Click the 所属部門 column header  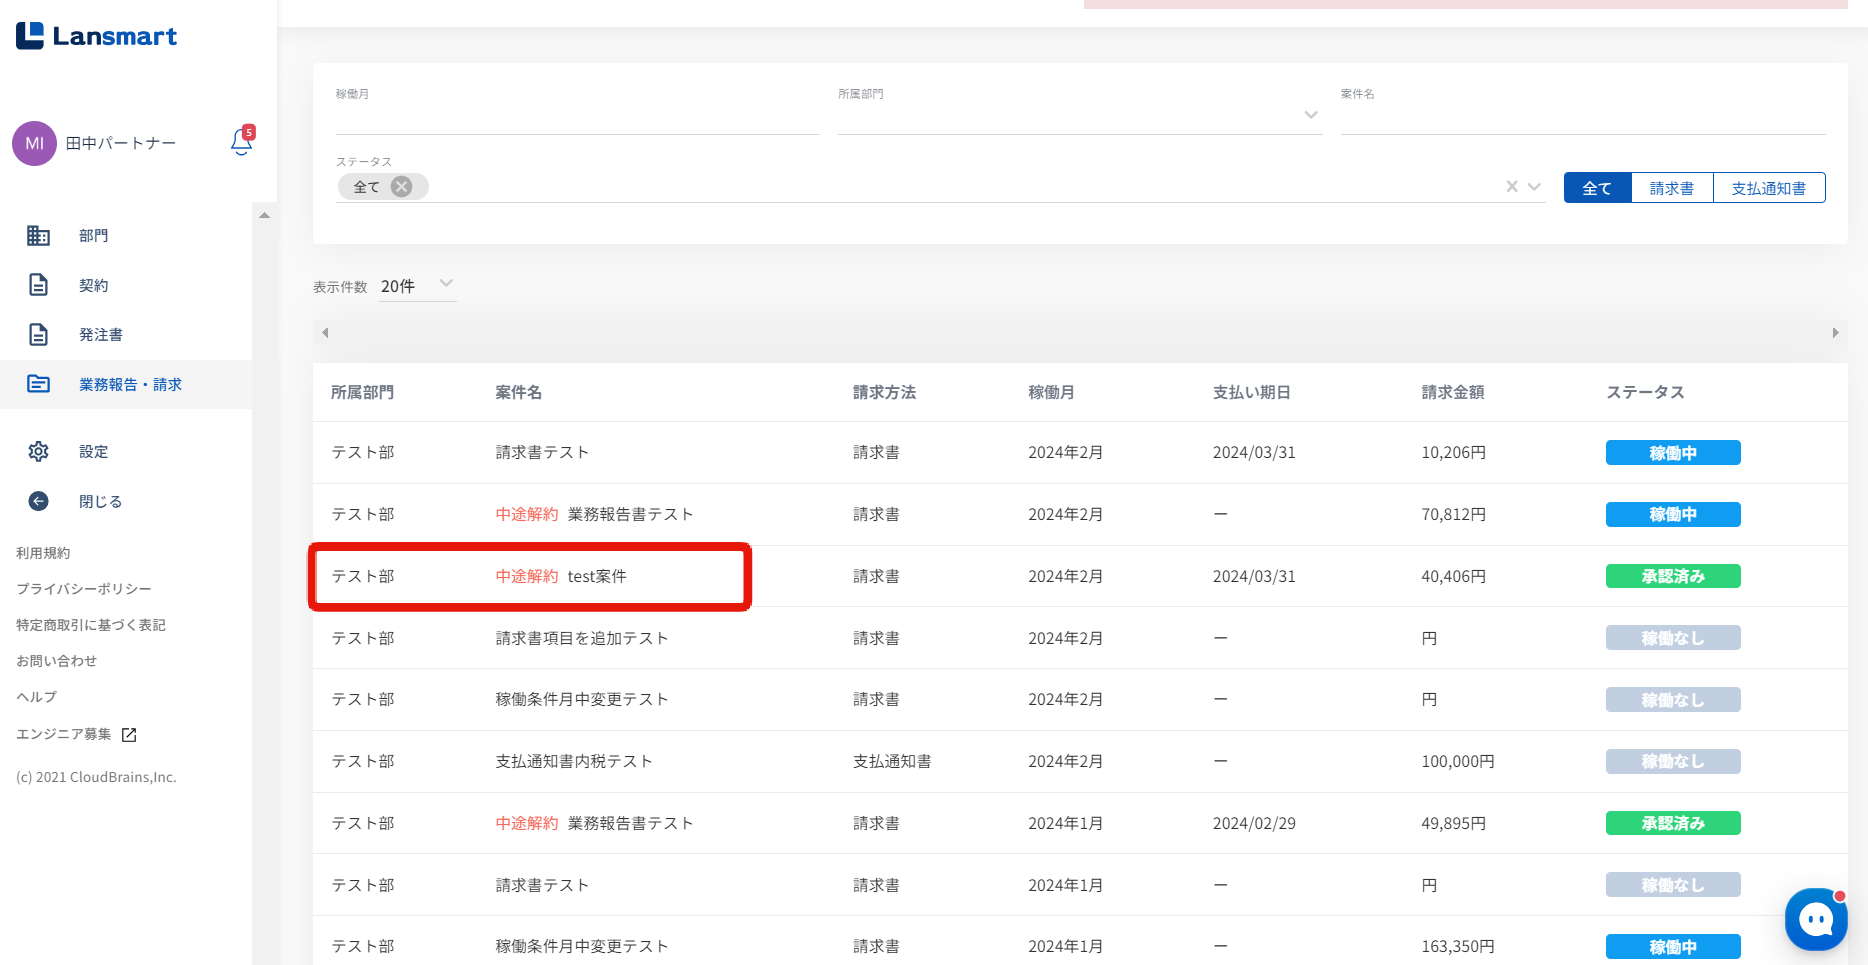click(x=362, y=392)
